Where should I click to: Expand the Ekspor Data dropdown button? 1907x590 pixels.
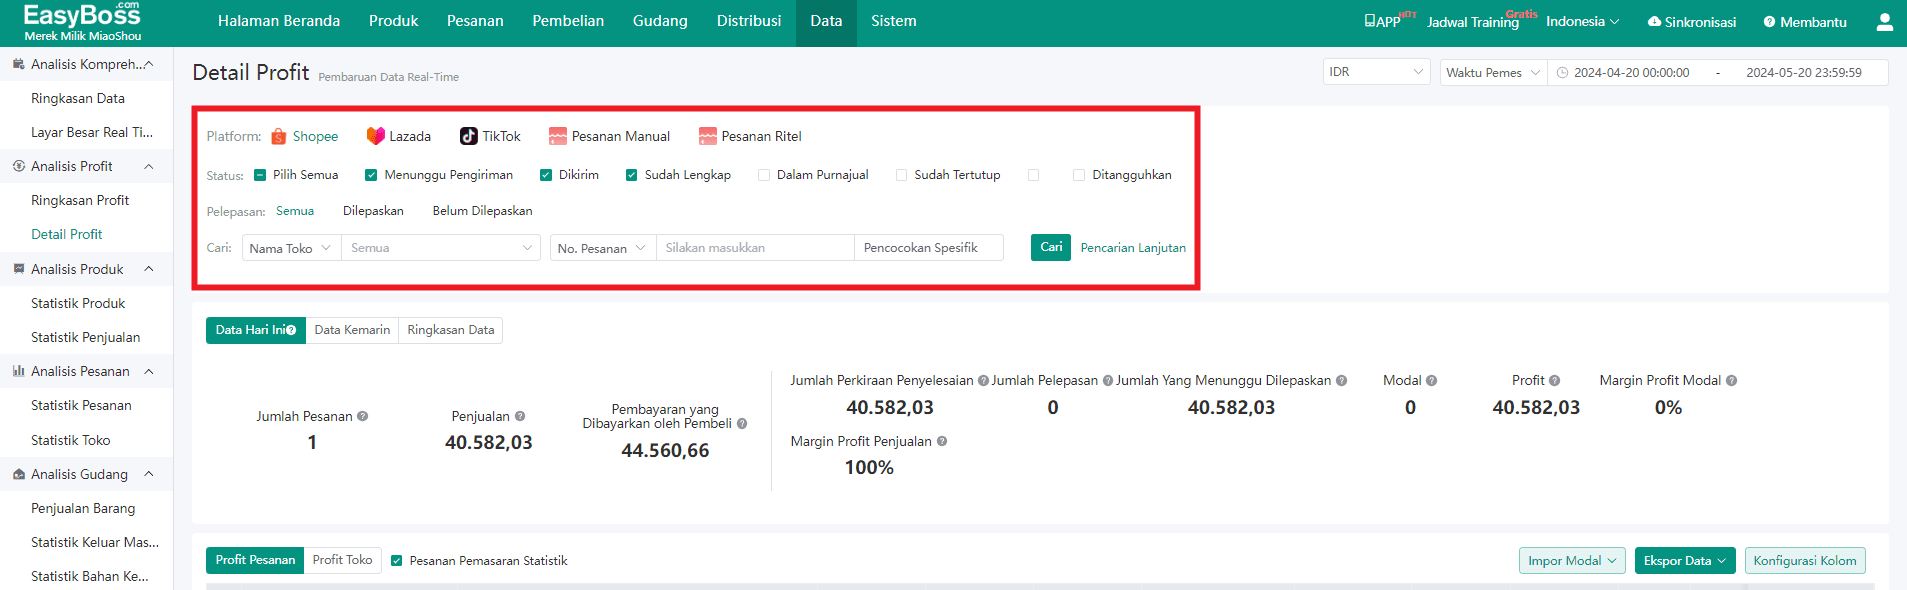1685,561
